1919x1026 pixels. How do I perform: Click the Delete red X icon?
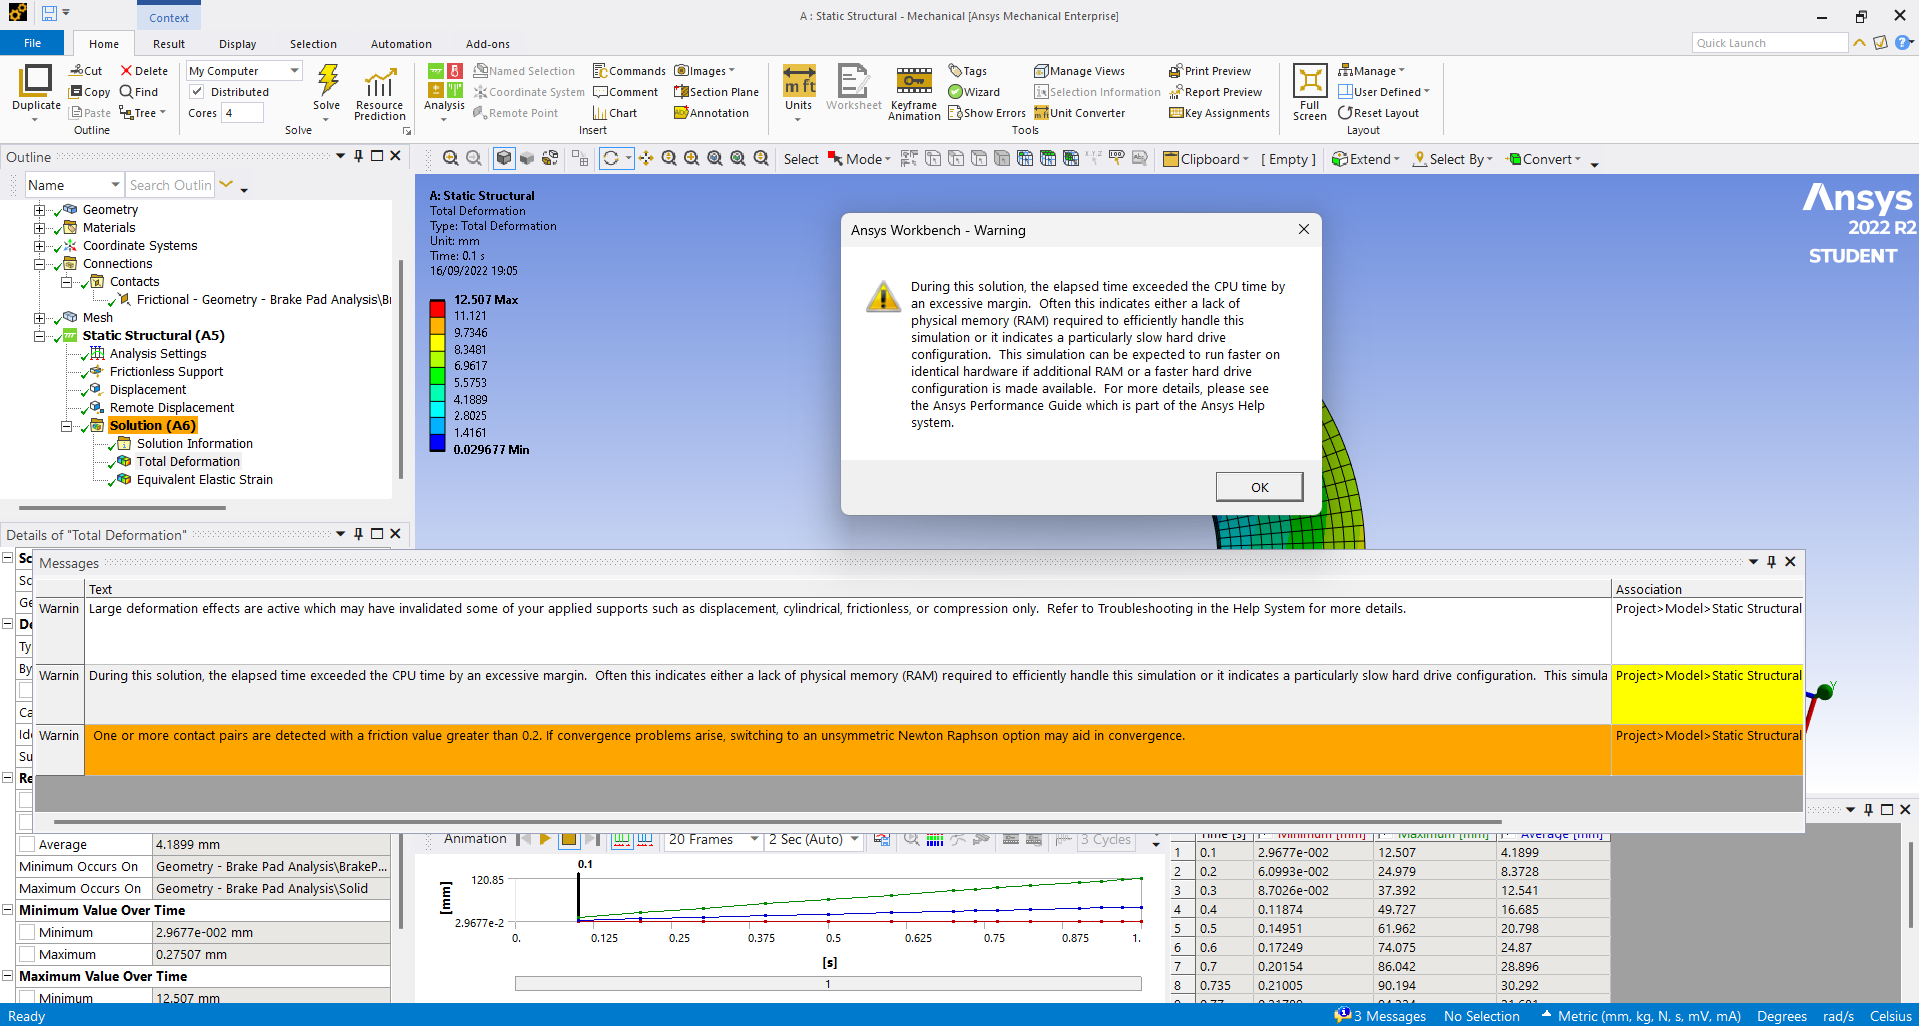127,71
